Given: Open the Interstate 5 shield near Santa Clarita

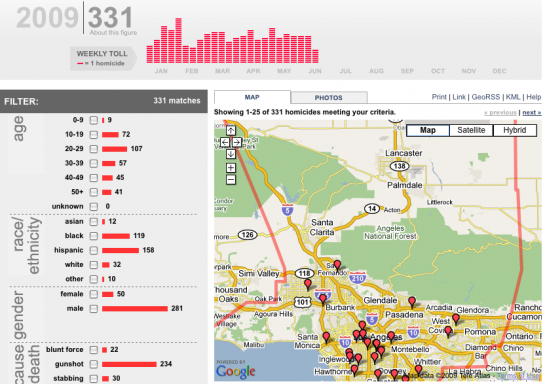Looking at the screenshot, I should pyautogui.click(x=287, y=210).
